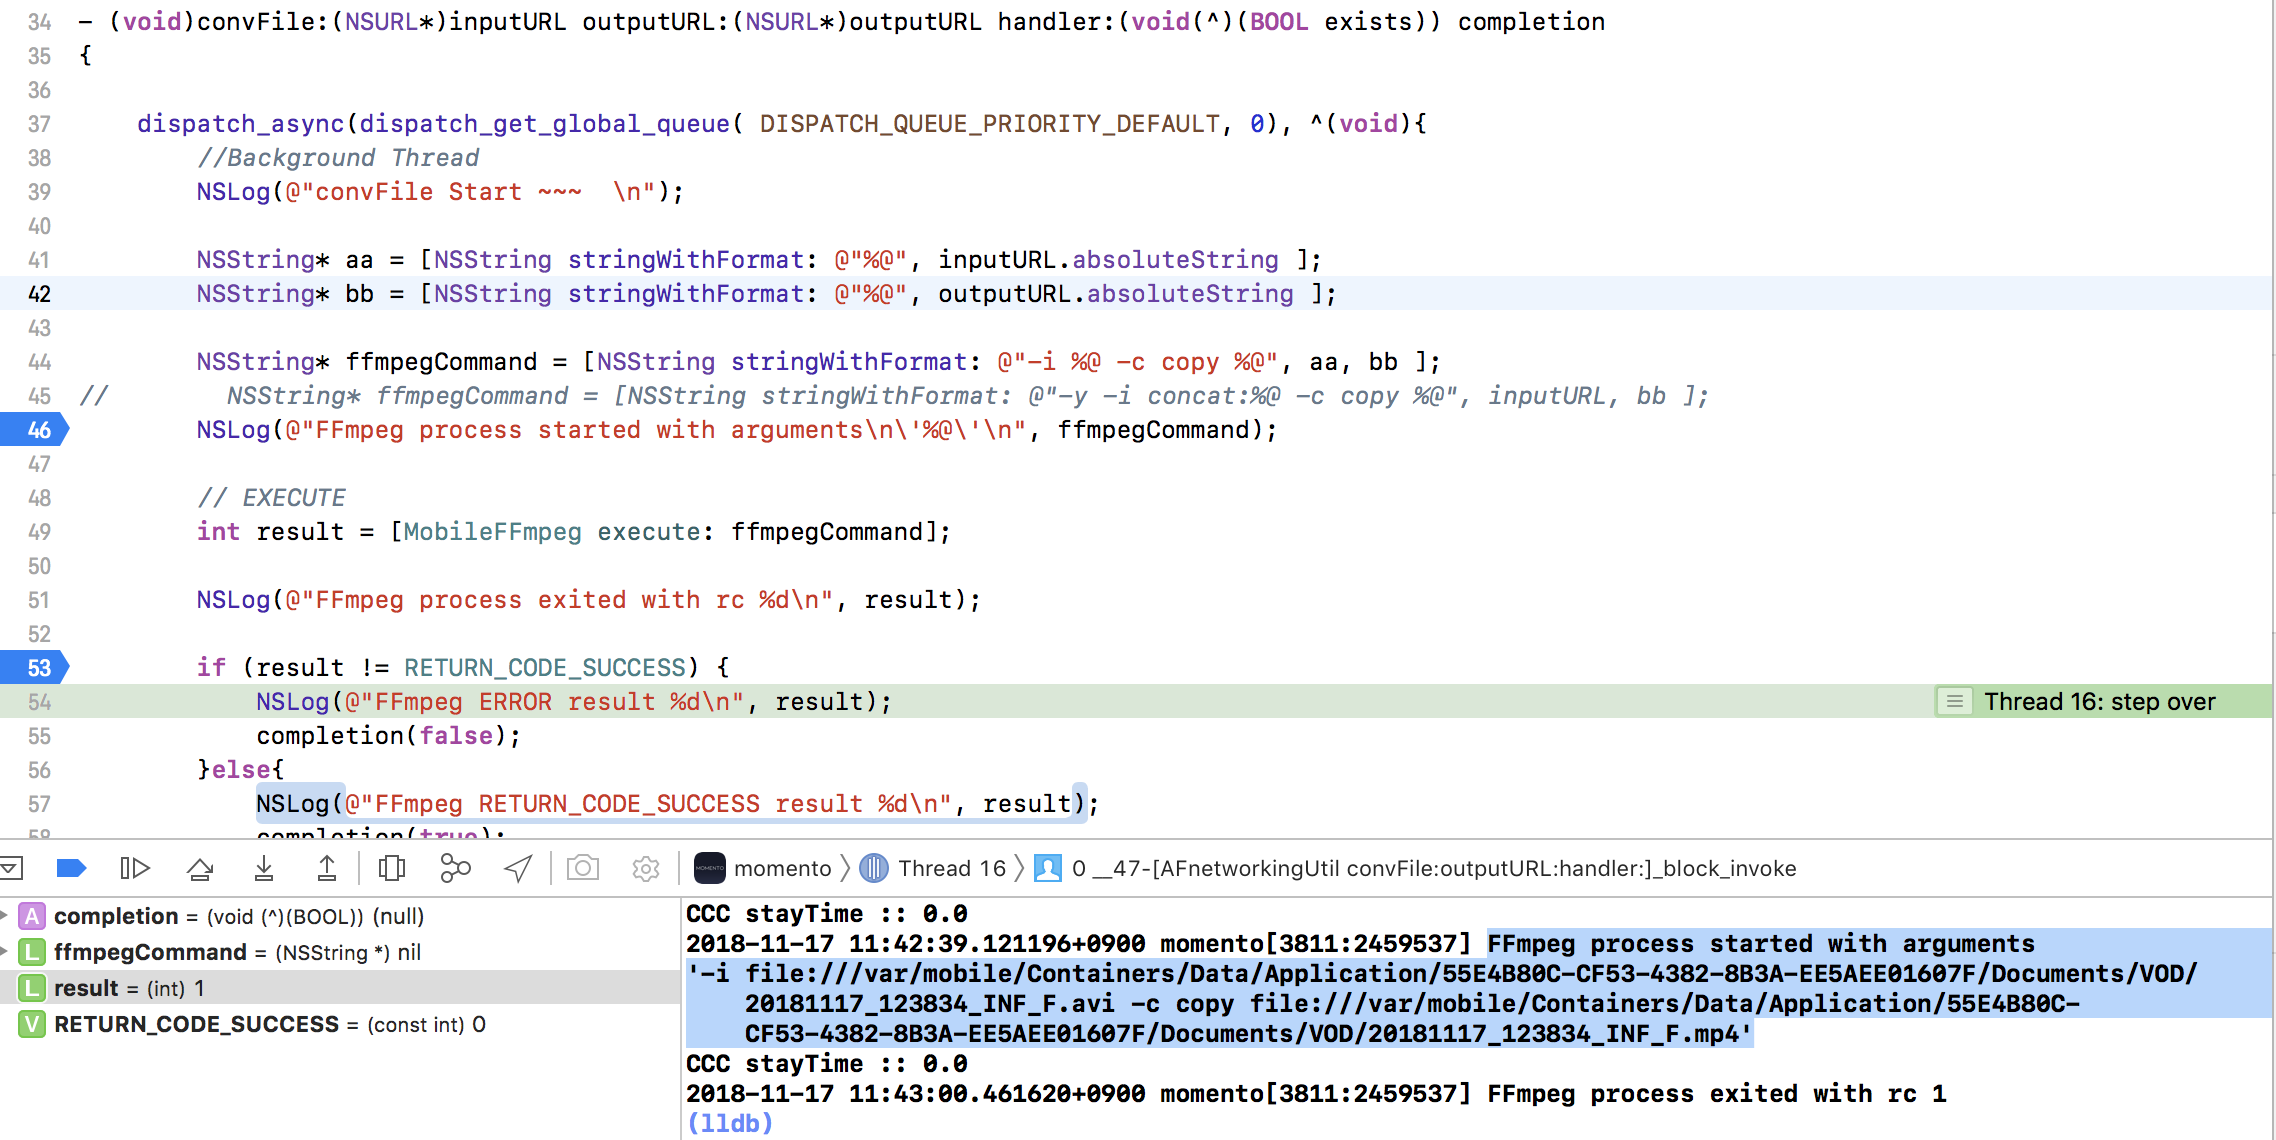Click Step Over debug button
The width and height of the screenshot is (2276, 1140).
coord(200,868)
